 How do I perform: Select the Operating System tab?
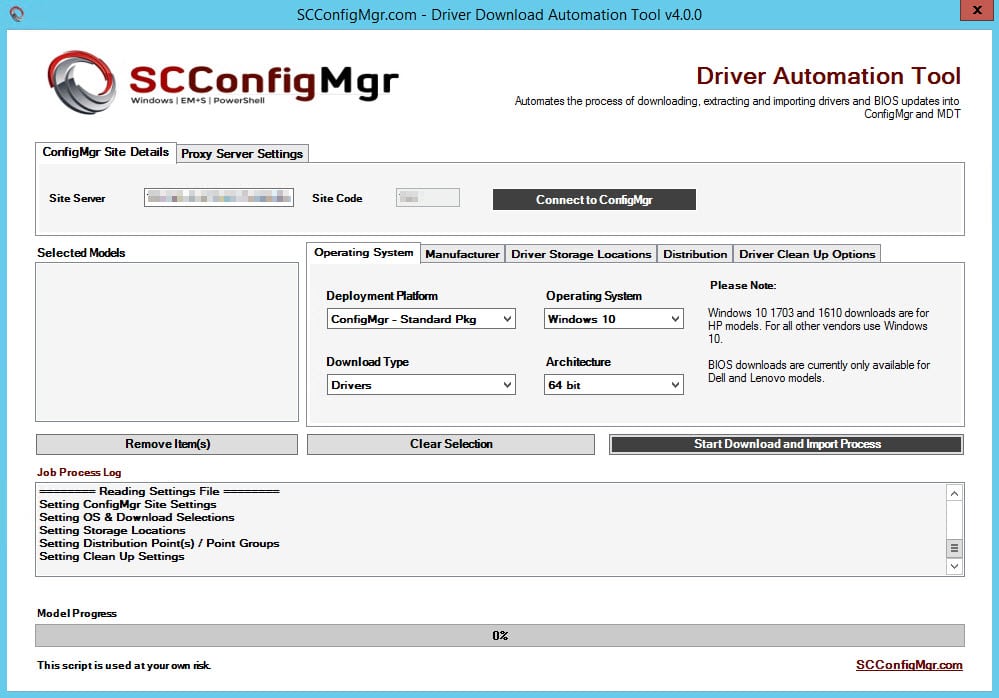pyautogui.click(x=363, y=253)
